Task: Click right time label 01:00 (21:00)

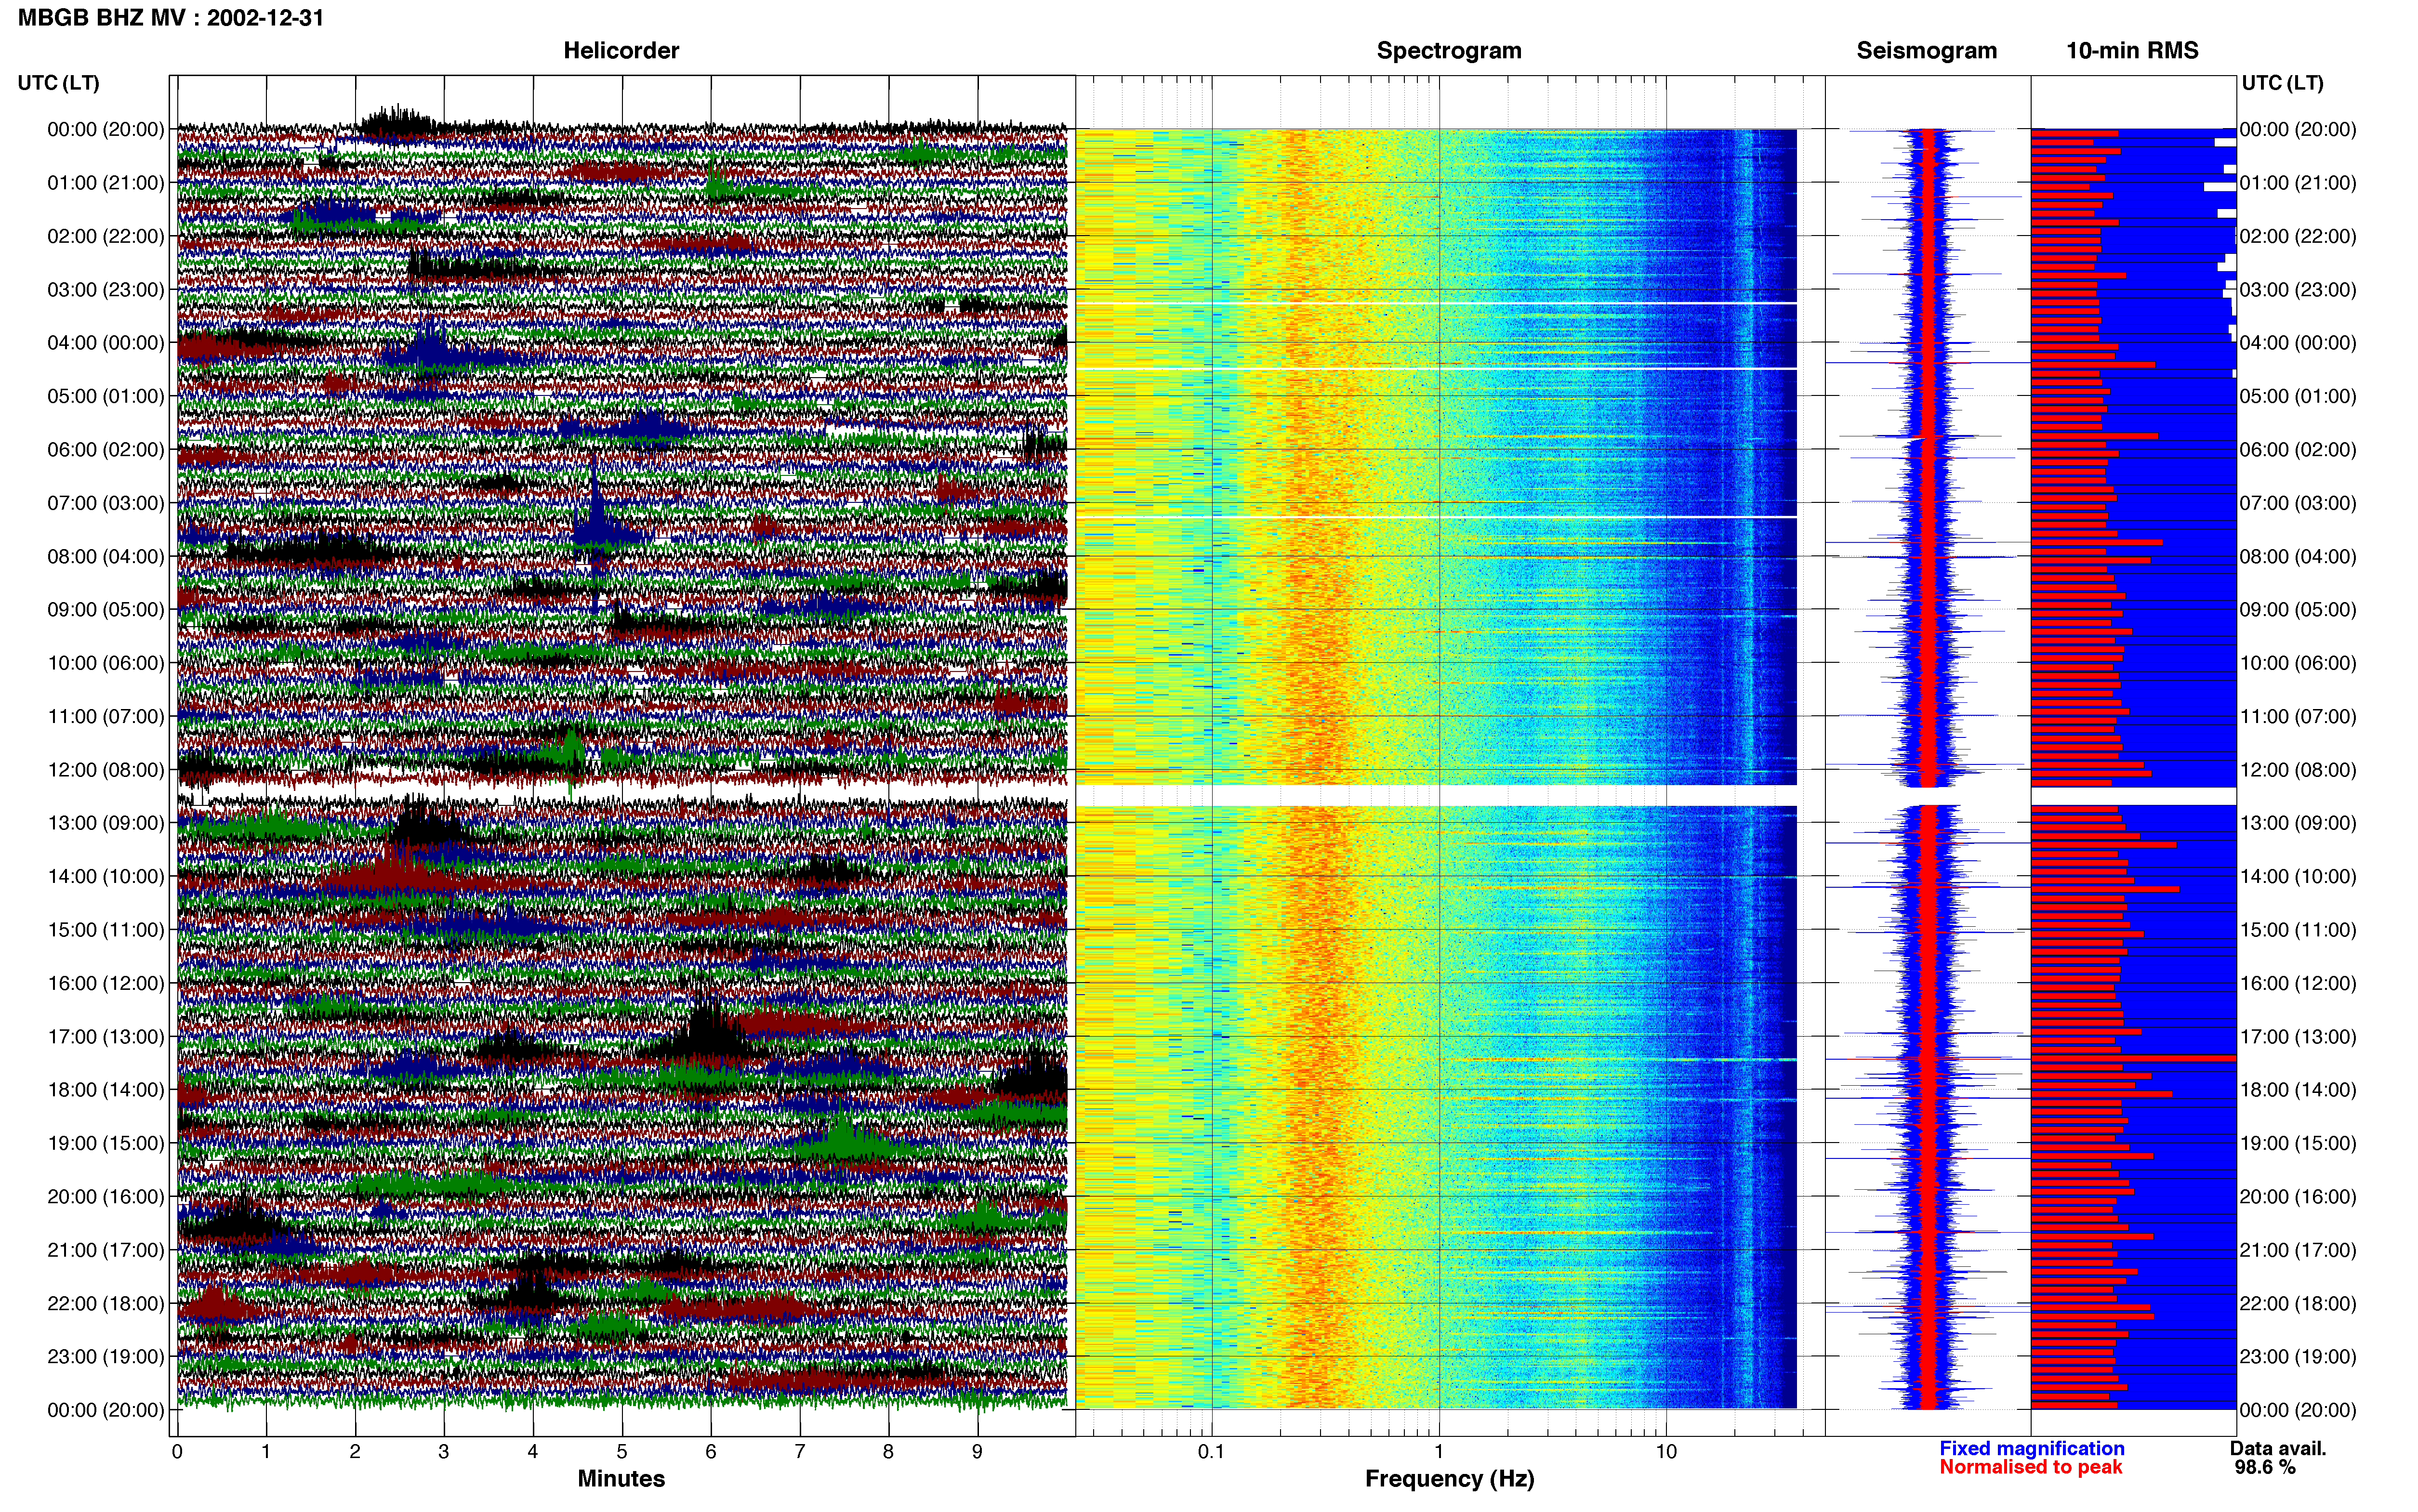Action: coord(2298,183)
